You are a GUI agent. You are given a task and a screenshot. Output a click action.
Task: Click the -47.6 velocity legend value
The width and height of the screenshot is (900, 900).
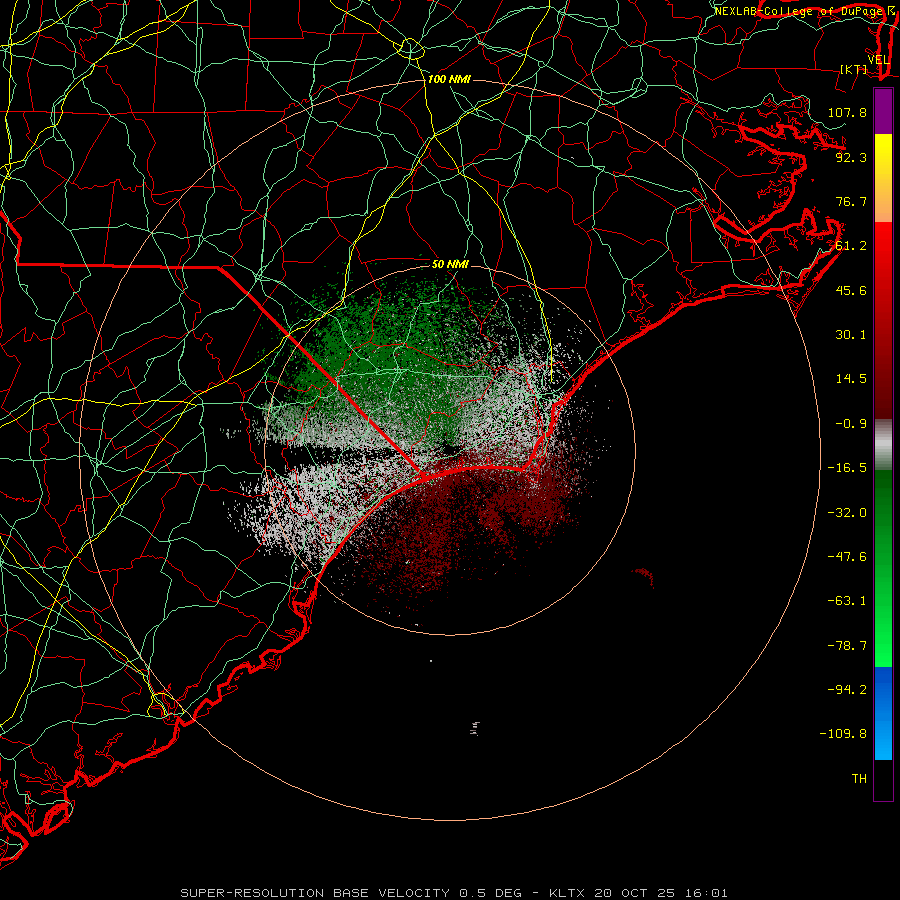pos(847,557)
